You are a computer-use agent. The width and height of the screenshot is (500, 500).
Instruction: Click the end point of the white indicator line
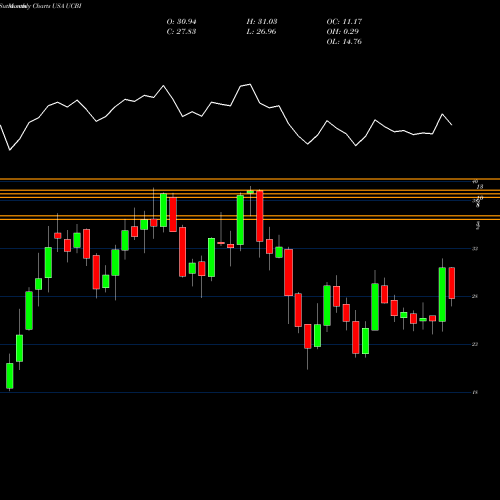click(452, 125)
